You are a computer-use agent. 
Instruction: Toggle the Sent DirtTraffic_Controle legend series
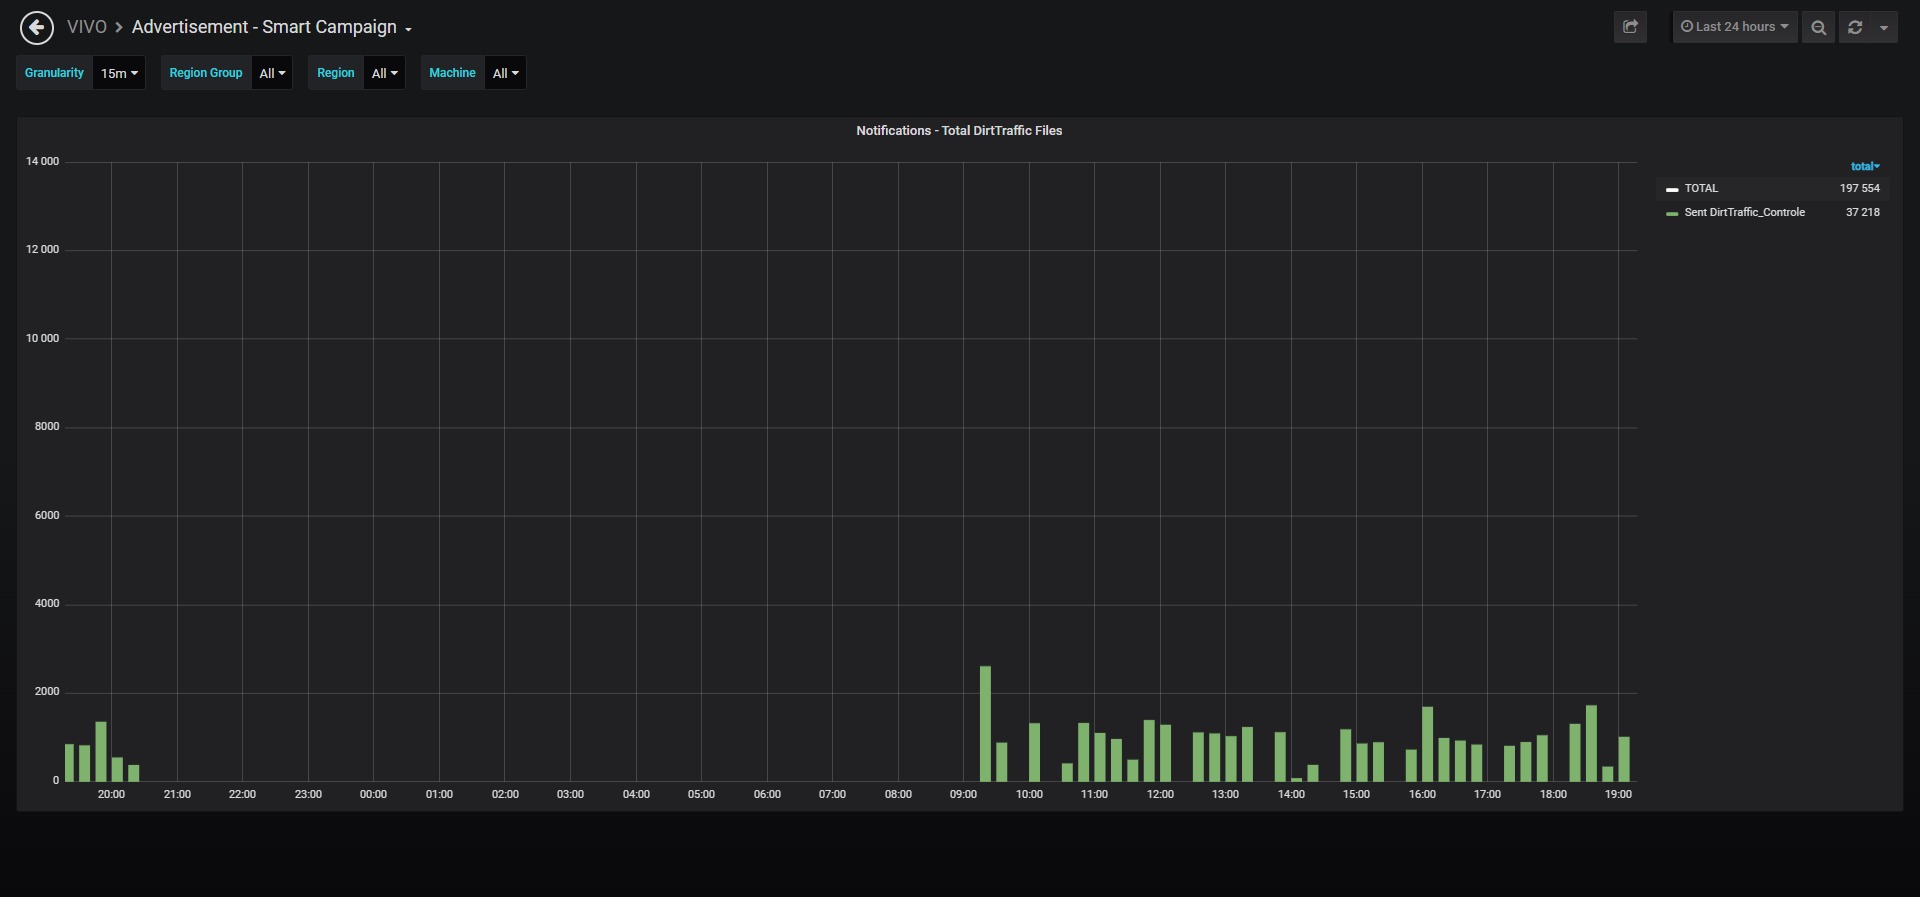point(1744,212)
